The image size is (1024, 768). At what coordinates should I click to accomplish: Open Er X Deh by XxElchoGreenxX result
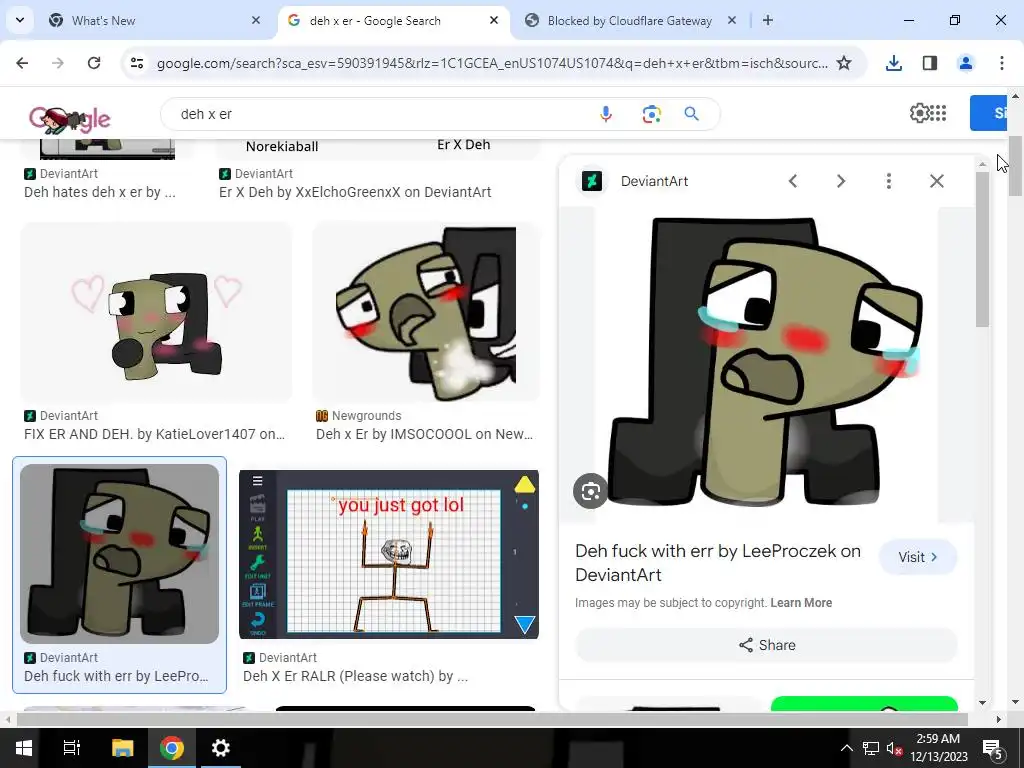(x=355, y=192)
